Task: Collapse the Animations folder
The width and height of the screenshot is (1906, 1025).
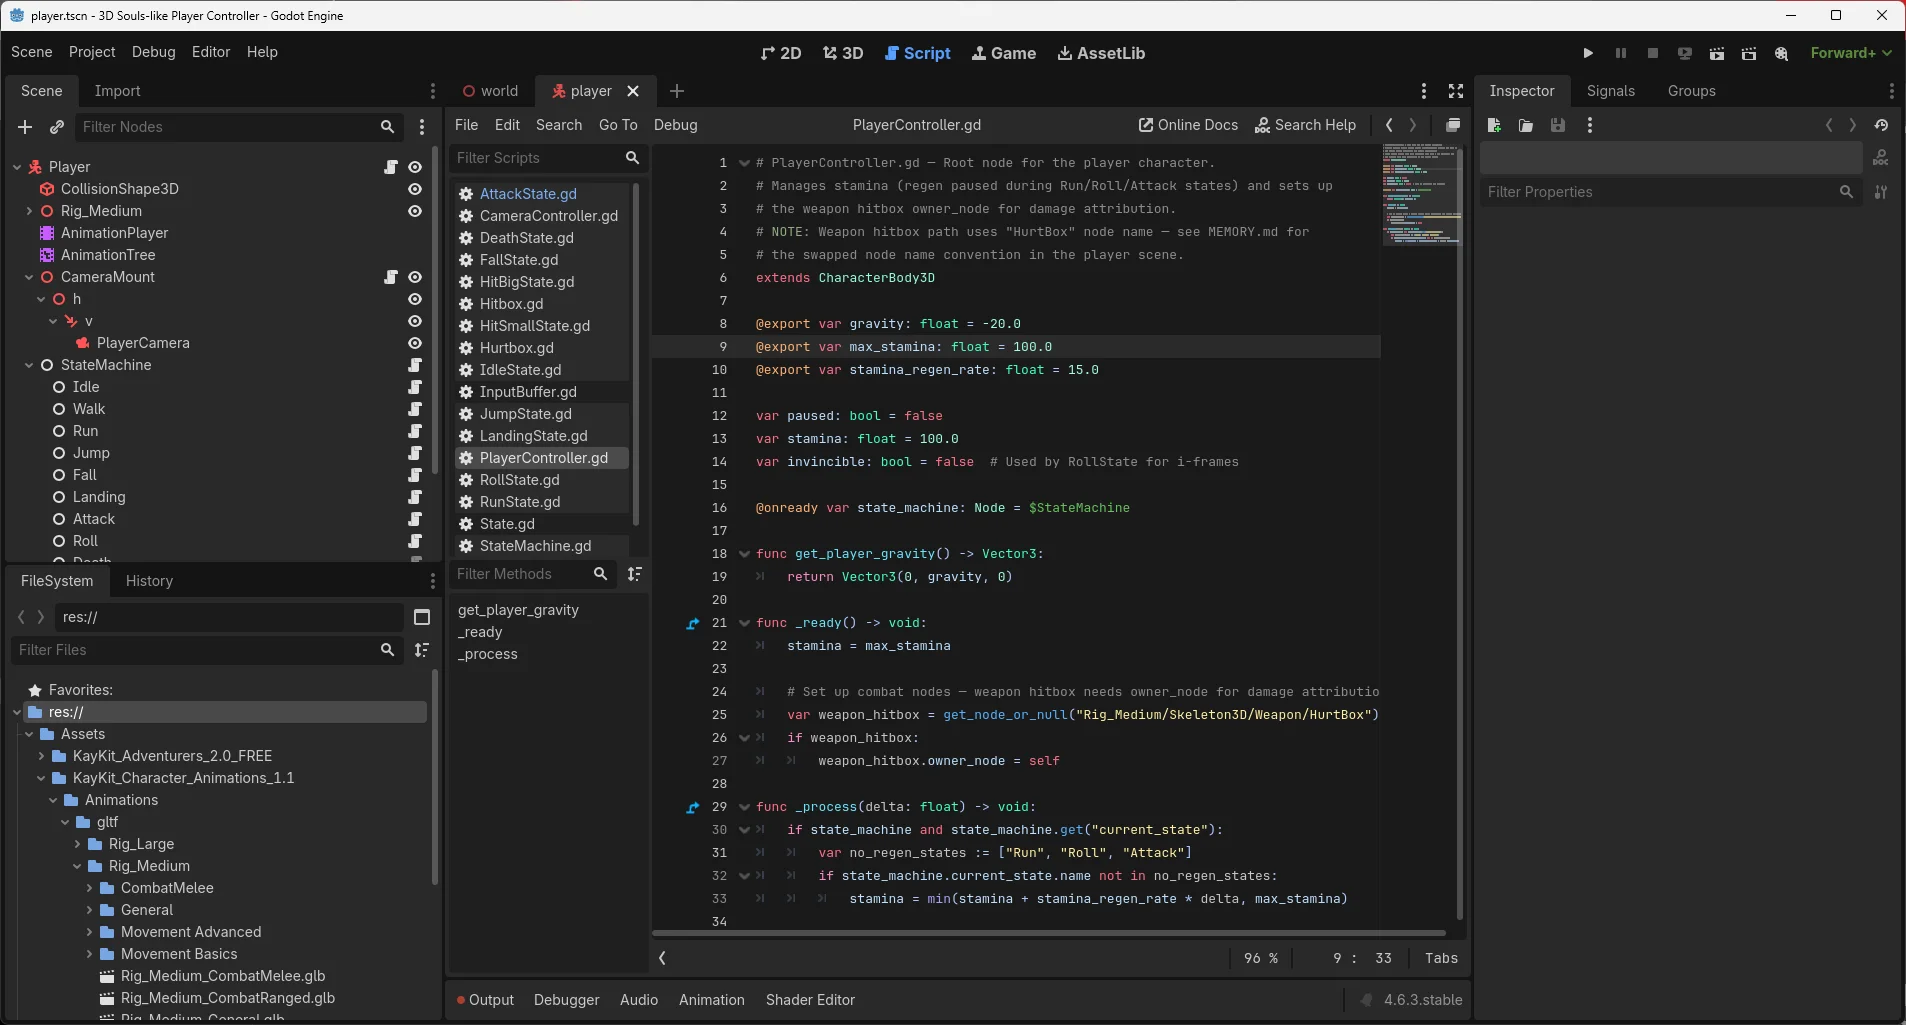Action: [53, 800]
